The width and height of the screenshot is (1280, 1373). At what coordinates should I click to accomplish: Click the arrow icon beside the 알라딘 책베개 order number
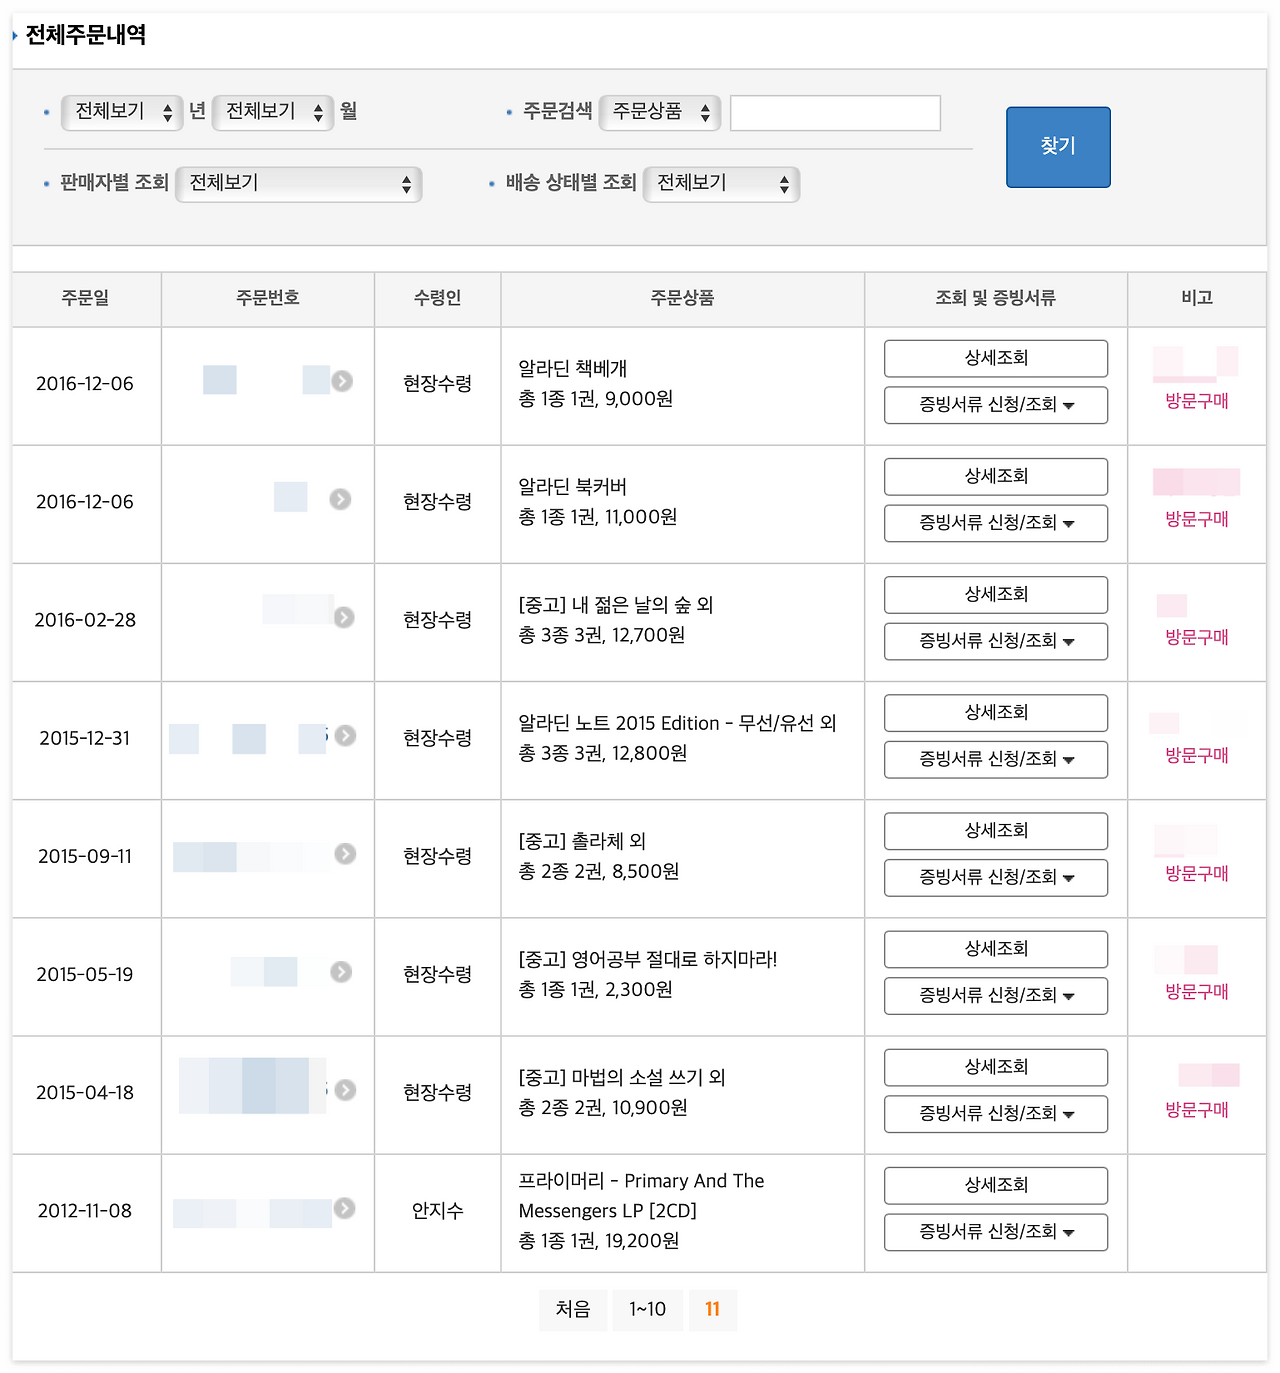(x=343, y=381)
